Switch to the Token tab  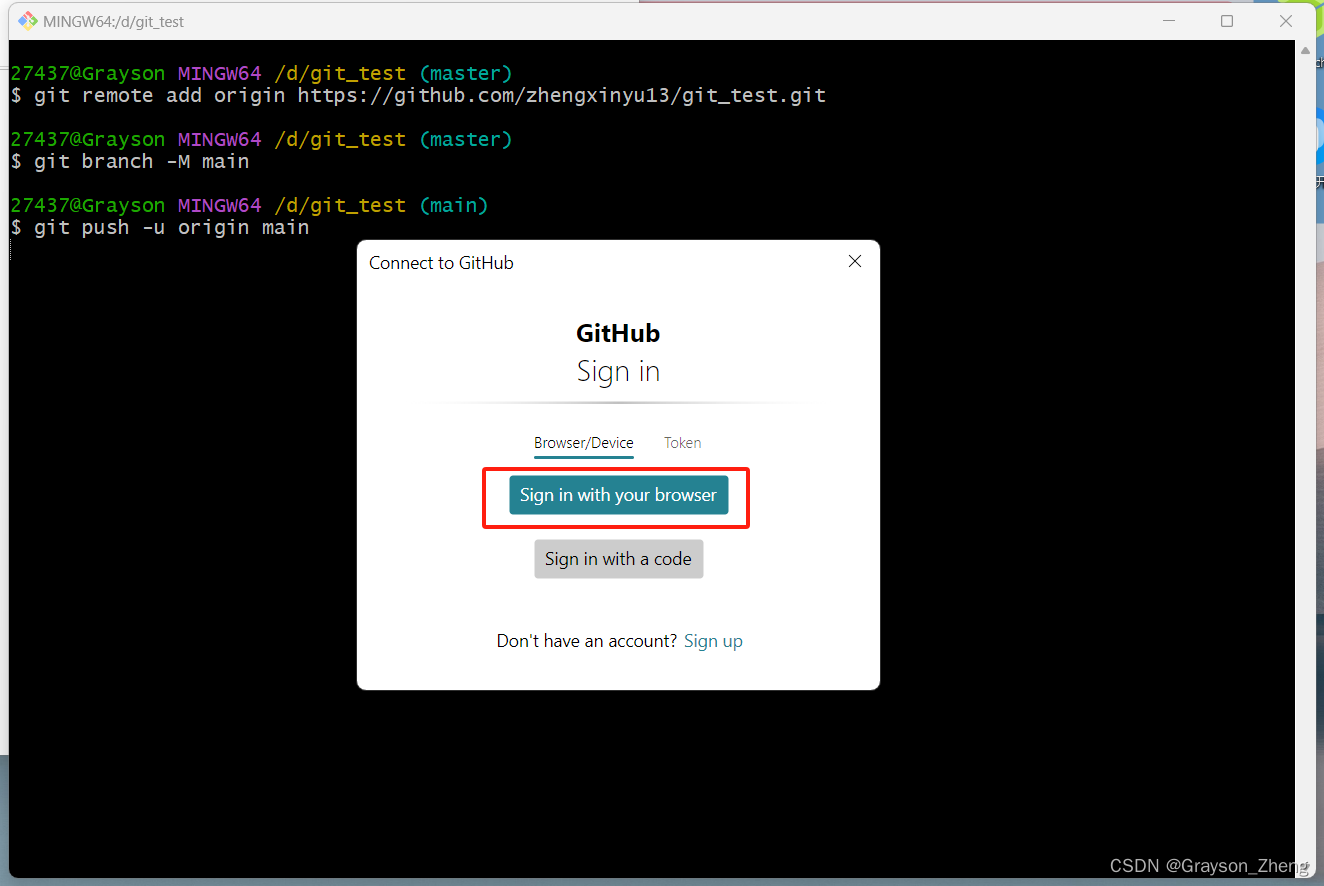coord(683,443)
